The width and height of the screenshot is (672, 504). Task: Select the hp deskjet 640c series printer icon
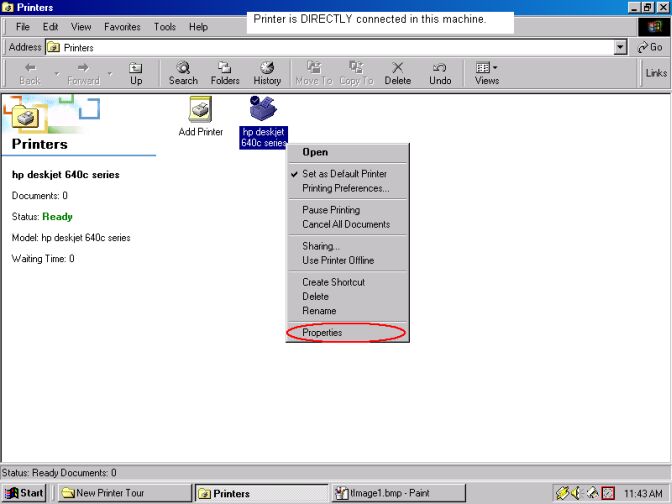tap(263, 110)
